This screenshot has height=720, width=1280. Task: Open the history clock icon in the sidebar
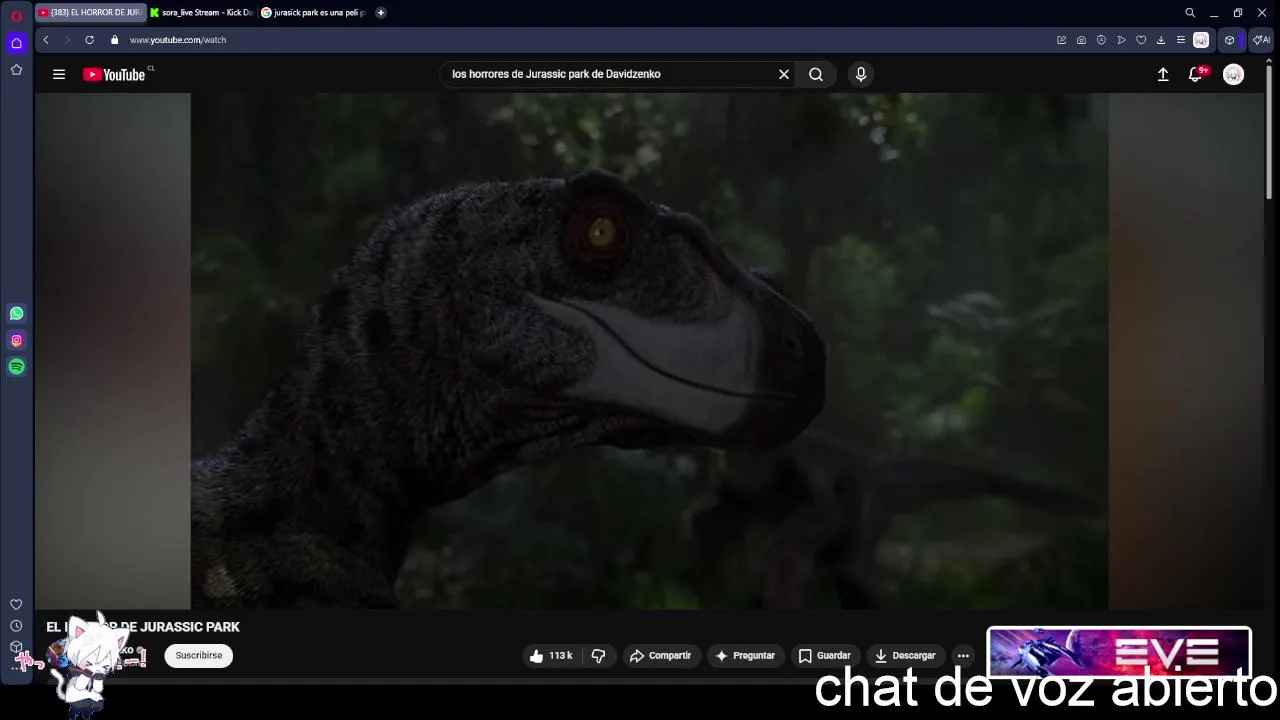16,626
